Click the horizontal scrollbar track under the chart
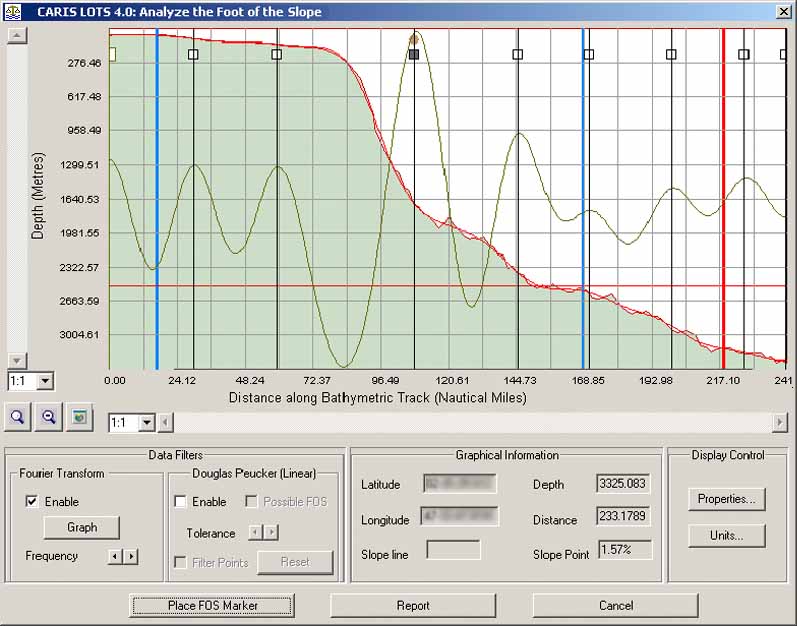Viewport: 797px width, 626px height. pyautogui.click(x=472, y=422)
